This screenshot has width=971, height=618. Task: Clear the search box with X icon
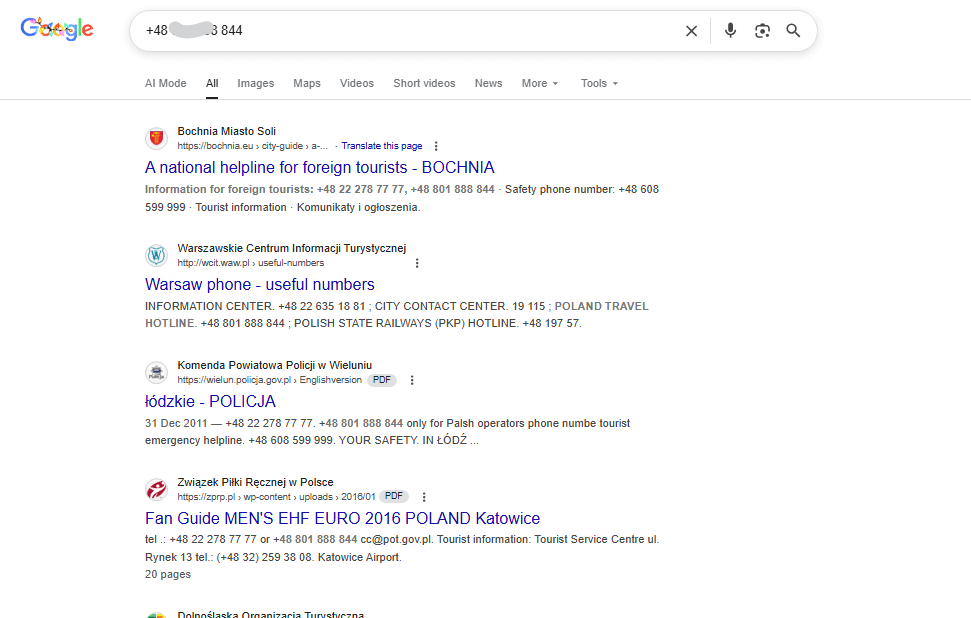(x=691, y=31)
